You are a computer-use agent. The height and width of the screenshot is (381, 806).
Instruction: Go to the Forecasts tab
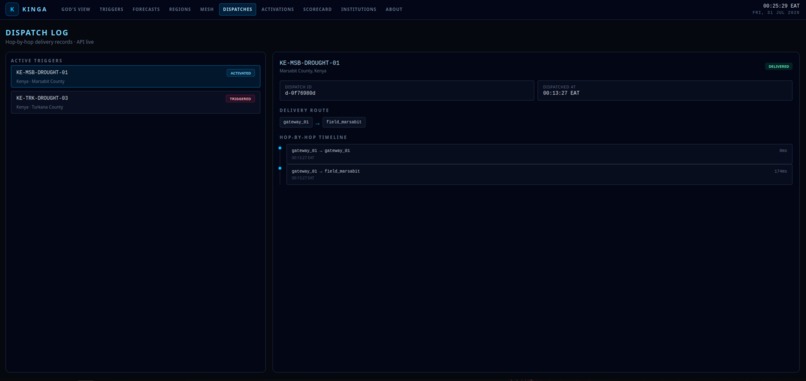(146, 9)
